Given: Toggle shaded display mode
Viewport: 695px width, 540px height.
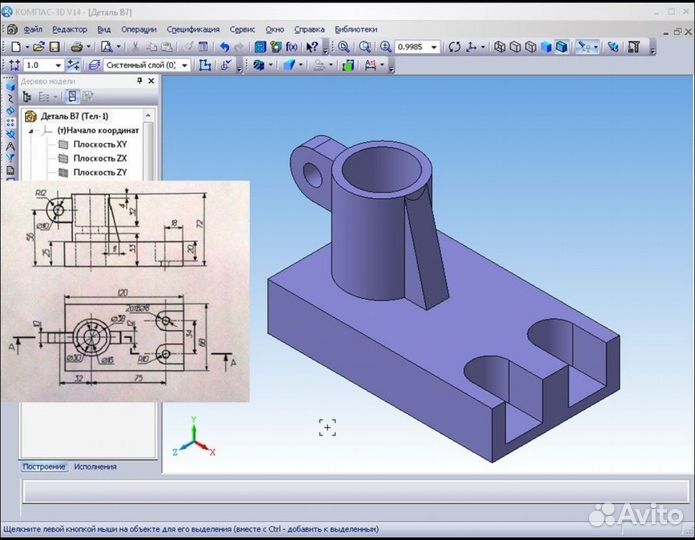Looking at the screenshot, I should [x=547, y=47].
